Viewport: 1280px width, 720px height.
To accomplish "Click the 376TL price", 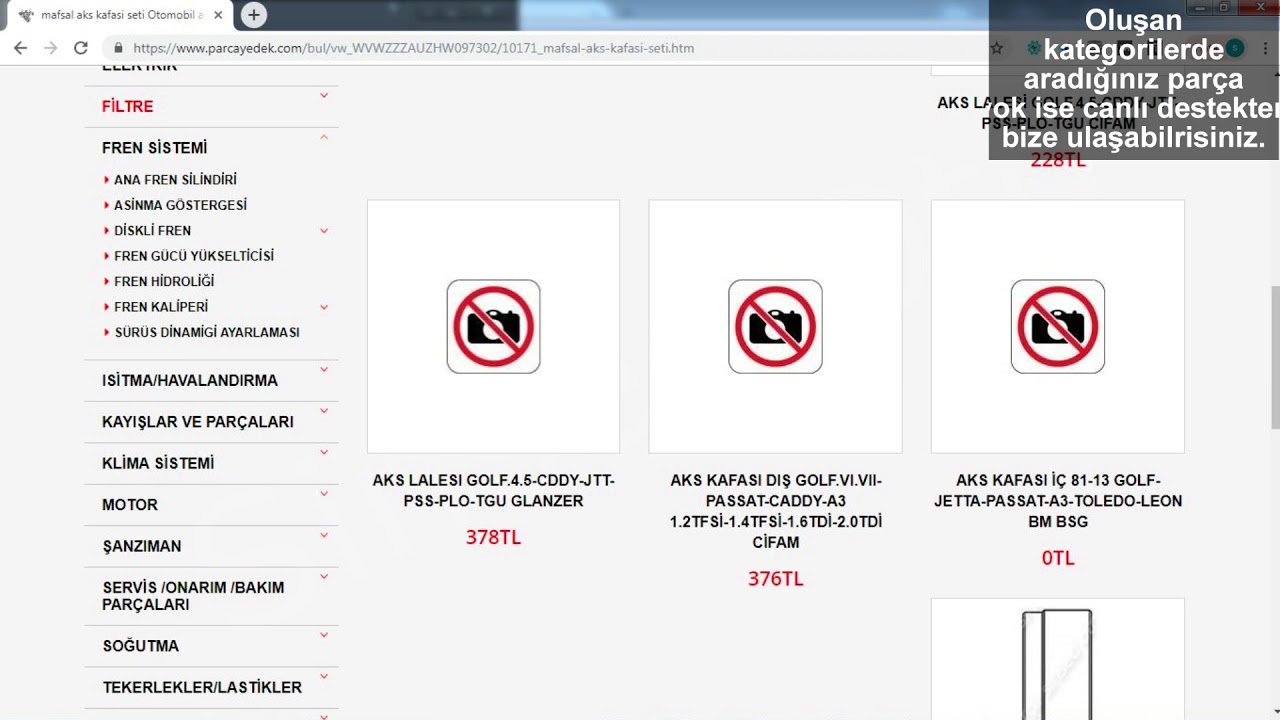I will coord(776,579).
